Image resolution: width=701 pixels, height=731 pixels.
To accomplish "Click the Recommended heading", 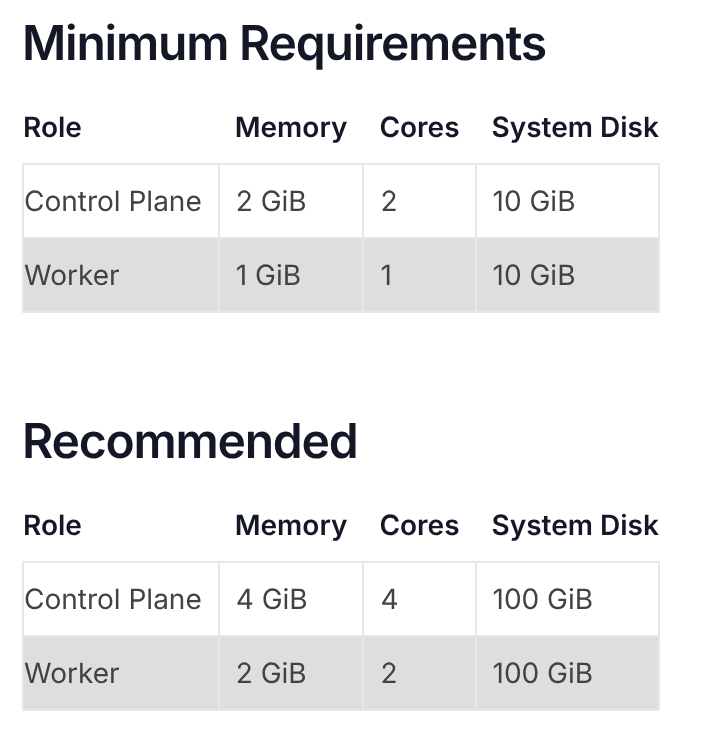I will tap(190, 441).
